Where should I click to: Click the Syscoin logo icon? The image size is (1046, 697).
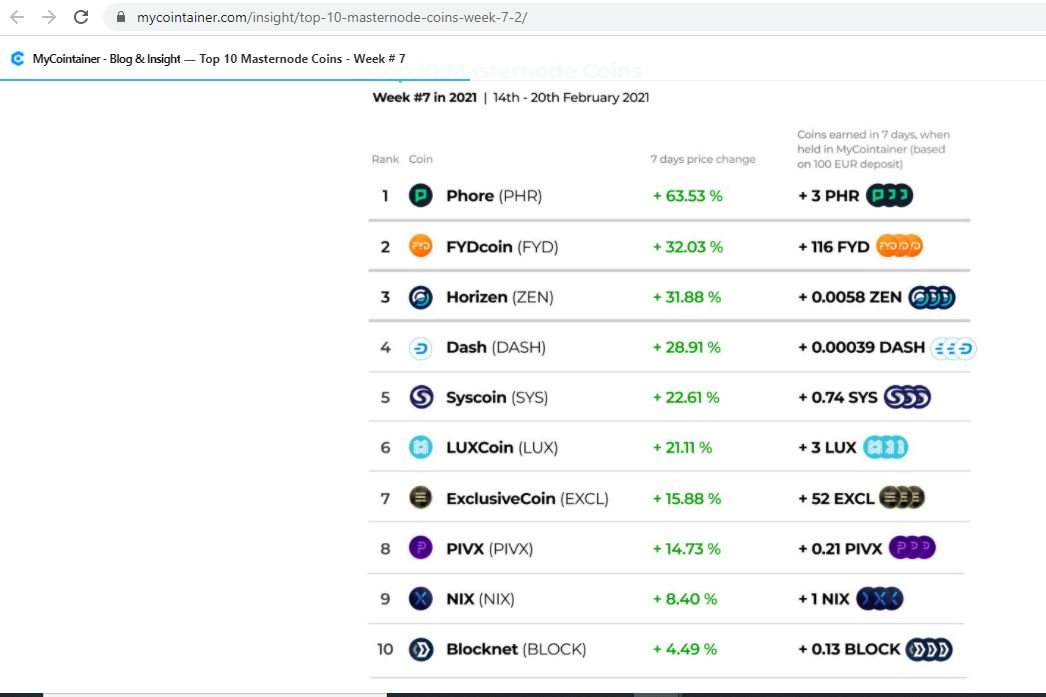421,397
